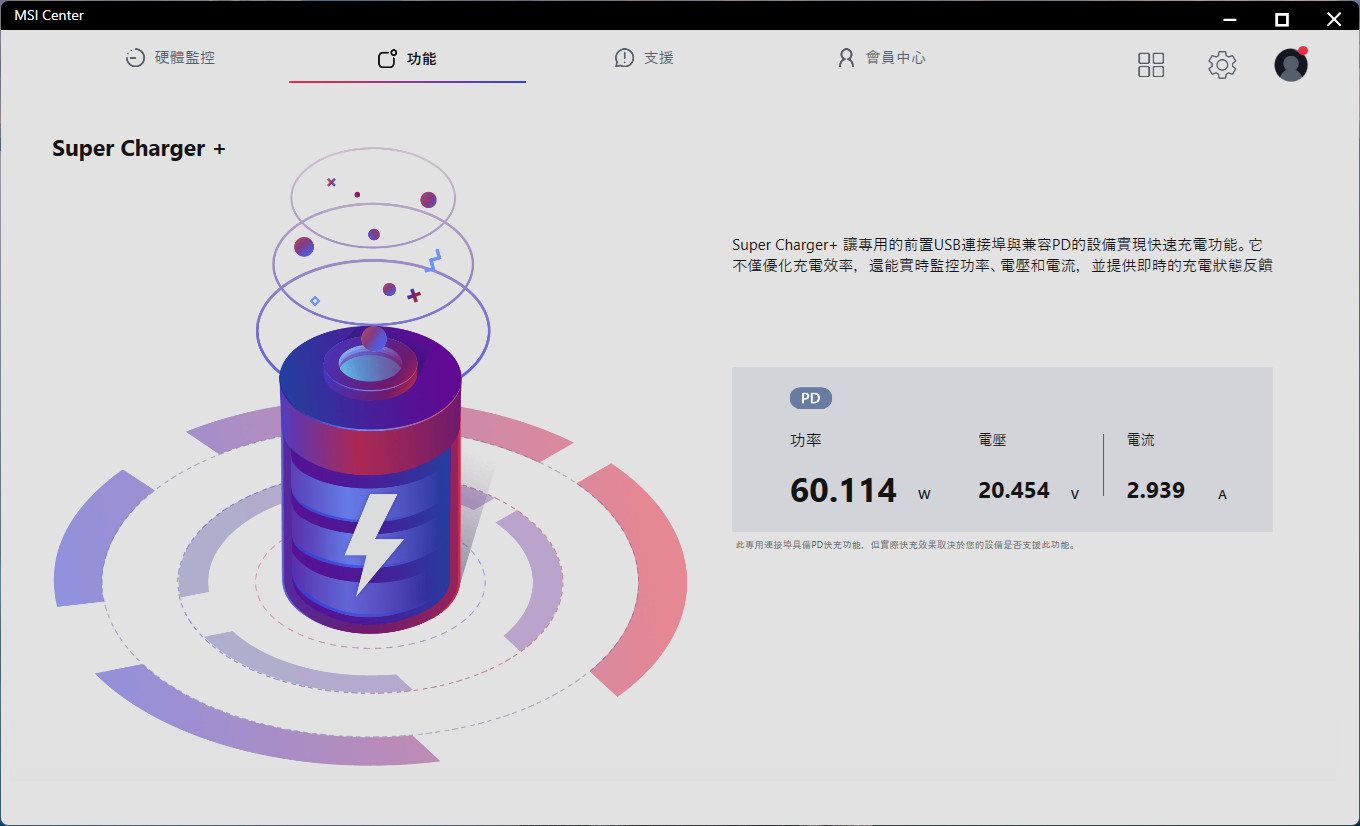Click the 60.114 W power reading

pos(844,491)
